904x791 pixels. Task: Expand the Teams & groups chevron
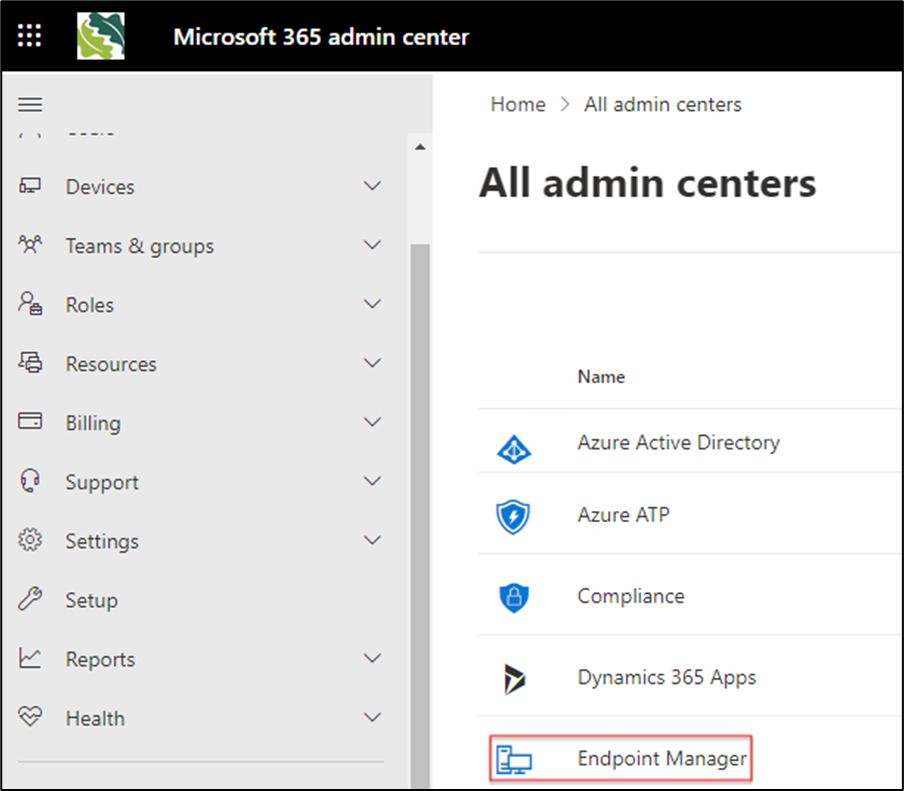[x=373, y=245]
